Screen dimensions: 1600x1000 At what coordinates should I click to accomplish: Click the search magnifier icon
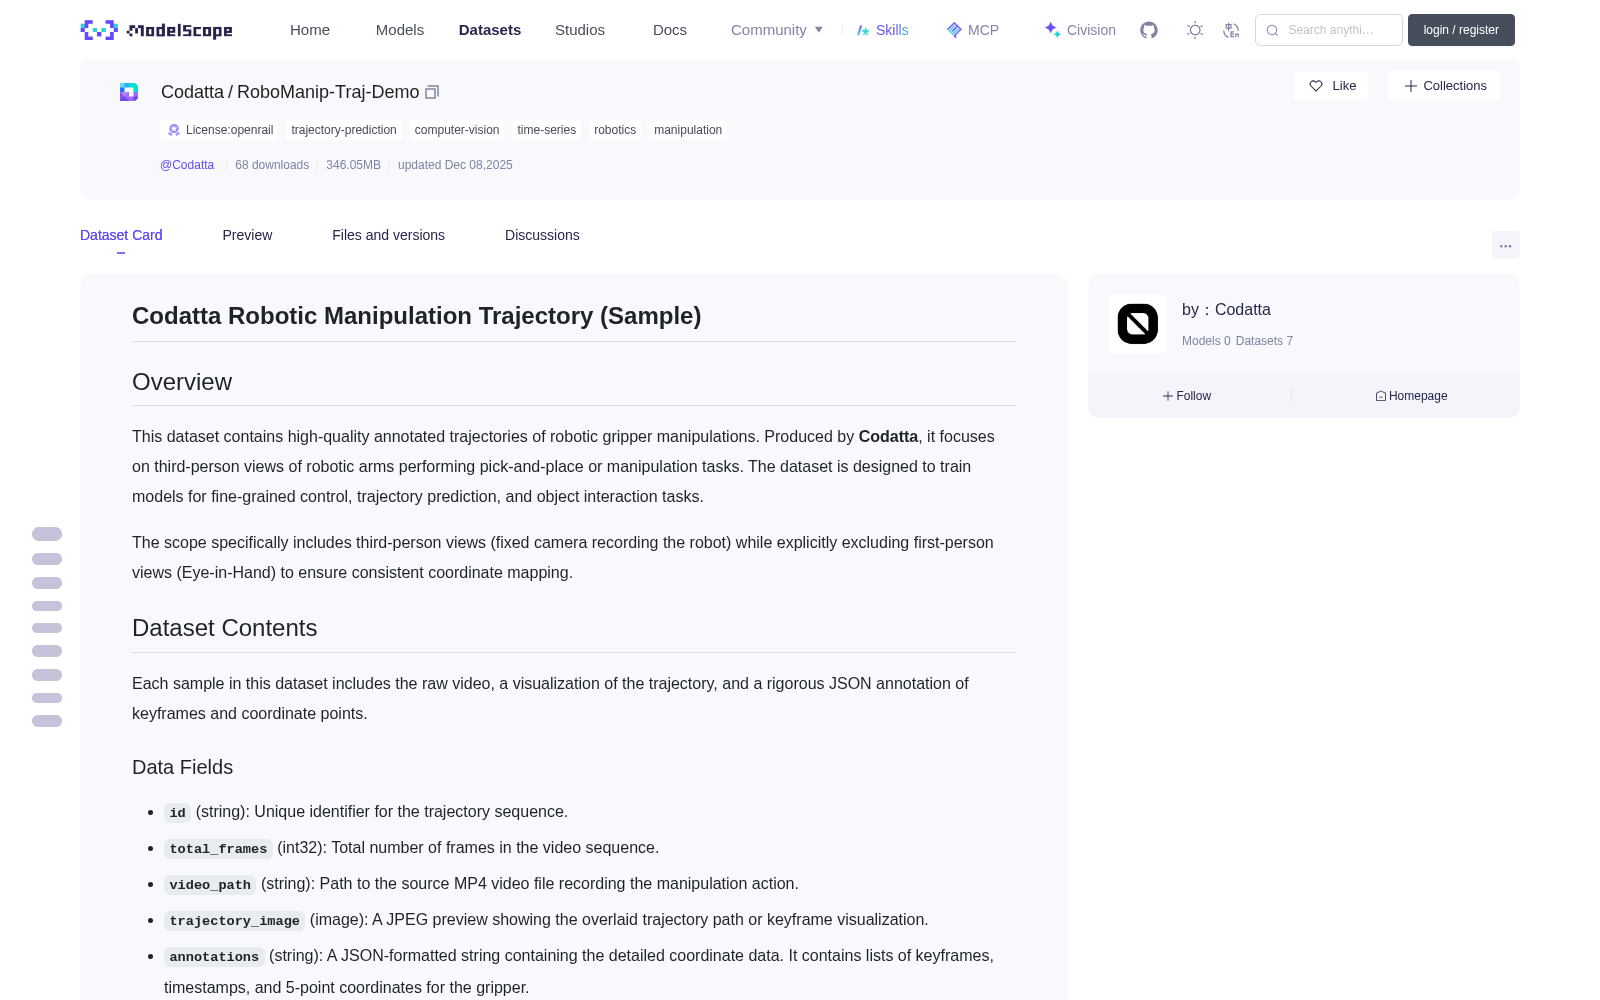(x=1273, y=30)
